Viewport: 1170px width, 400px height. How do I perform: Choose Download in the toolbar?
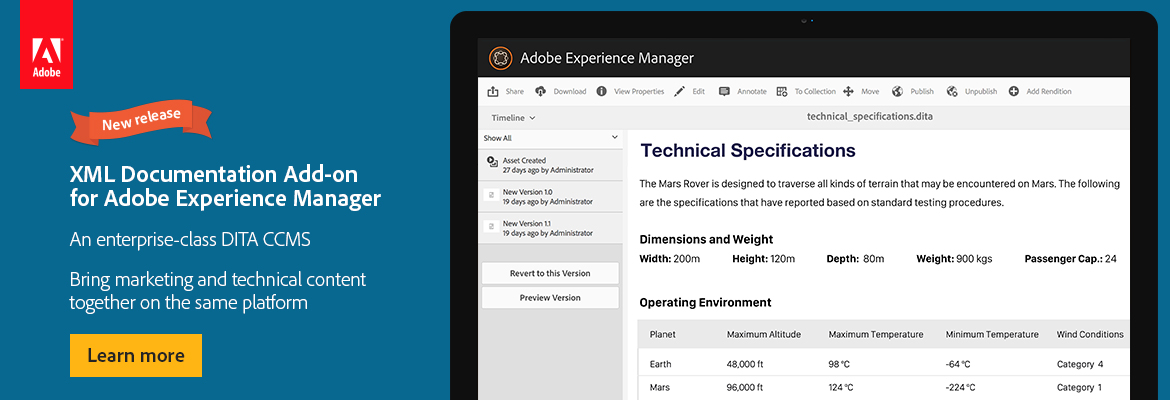(569, 91)
